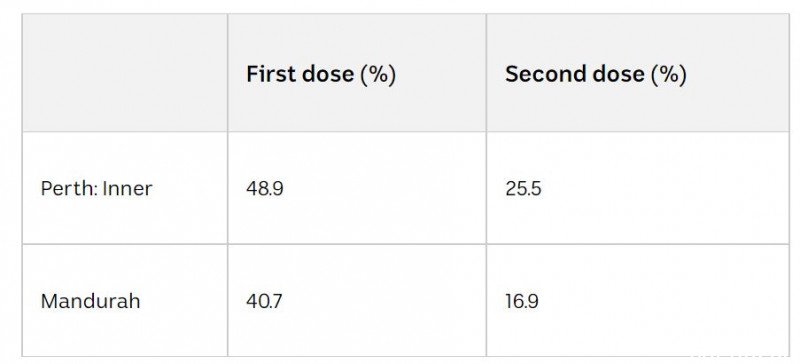Screen dimensions: 800x364
Task: Click the 16.9 second dose value
Action: tap(522, 301)
